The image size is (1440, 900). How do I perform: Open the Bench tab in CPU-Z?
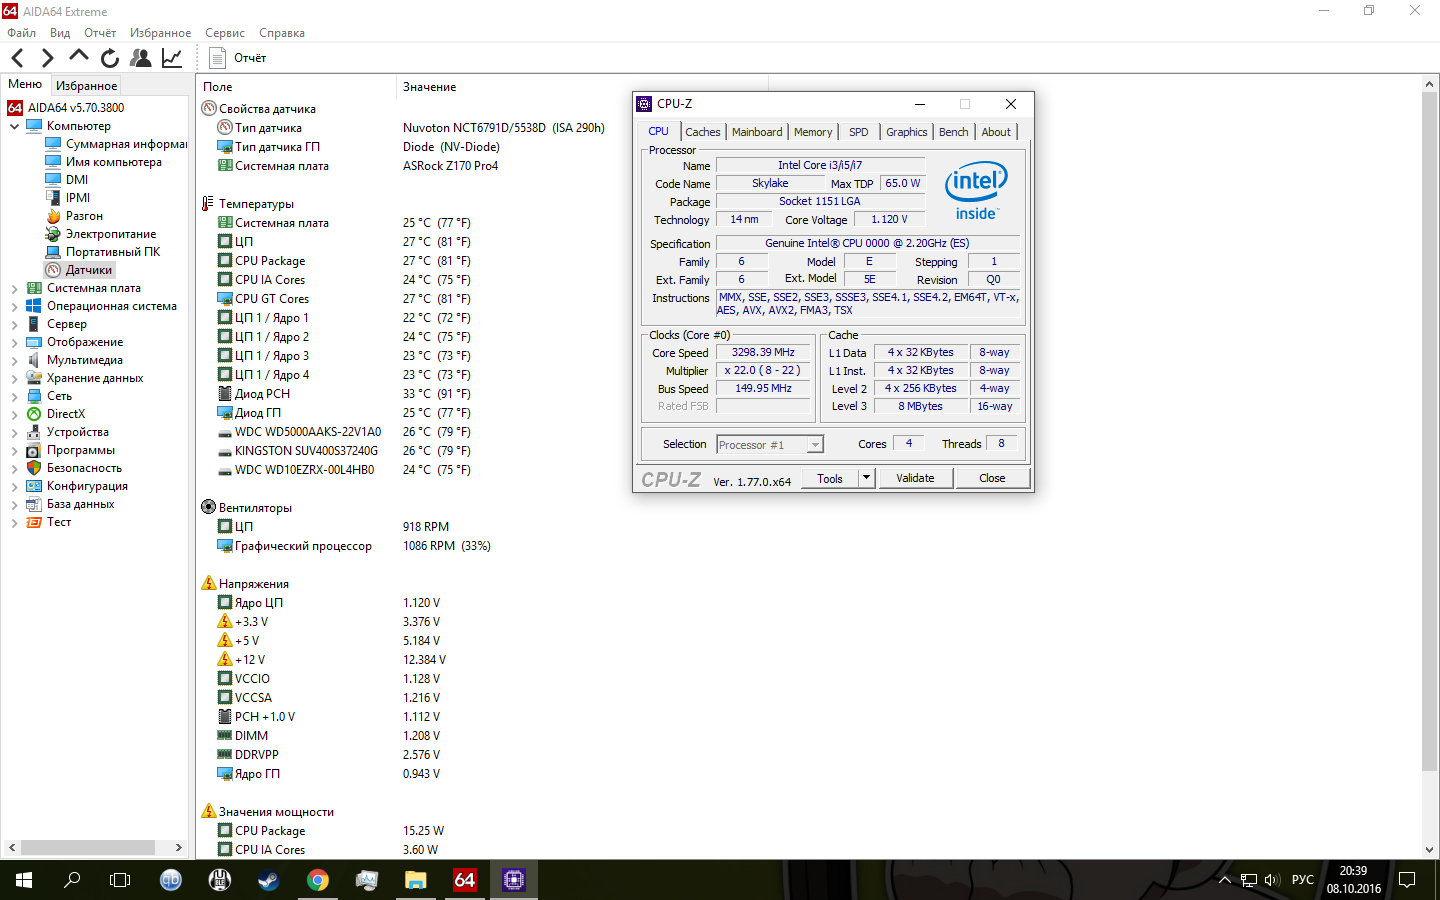953,132
